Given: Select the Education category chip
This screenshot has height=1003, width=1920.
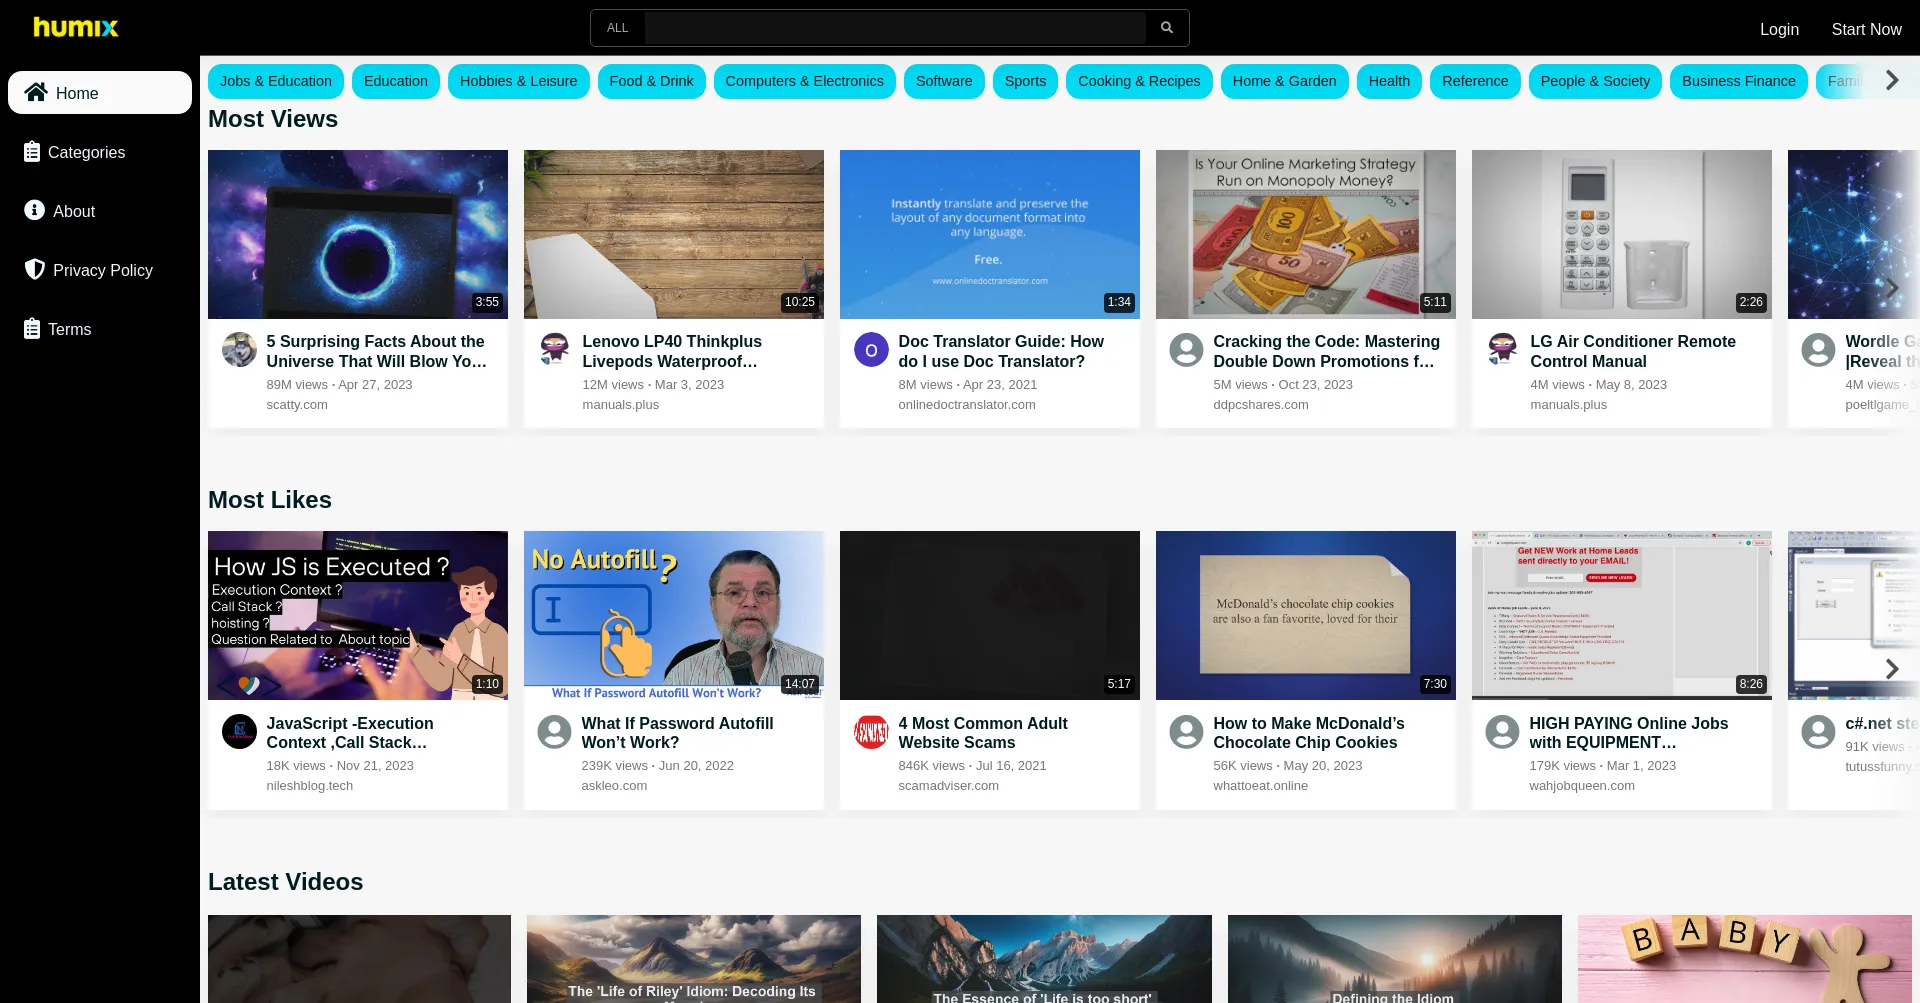Looking at the screenshot, I should point(396,81).
